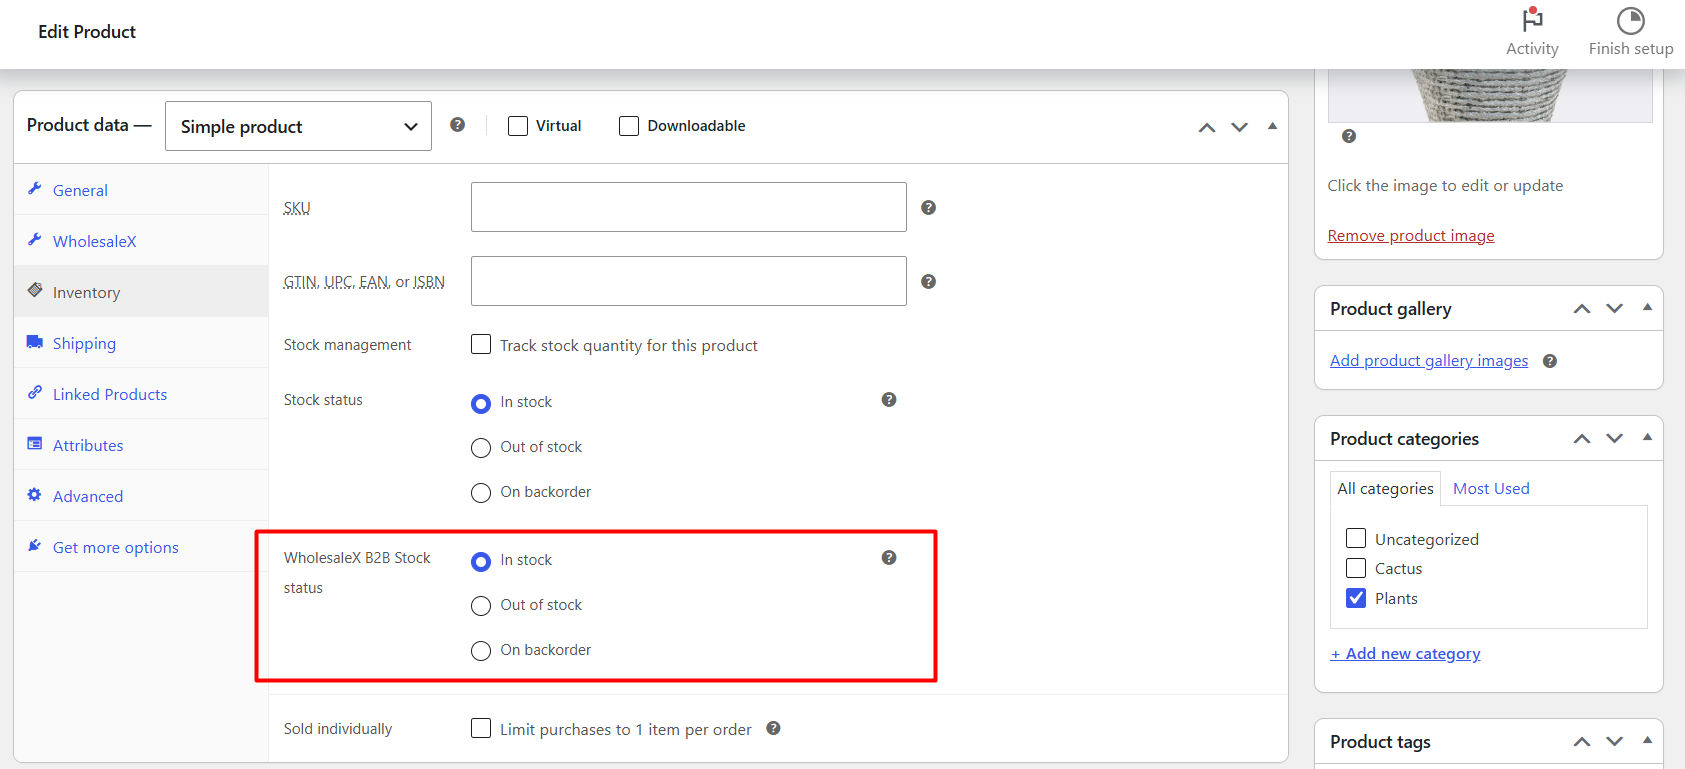
Task: Click the help icon beside GTIN field
Action: 928,281
